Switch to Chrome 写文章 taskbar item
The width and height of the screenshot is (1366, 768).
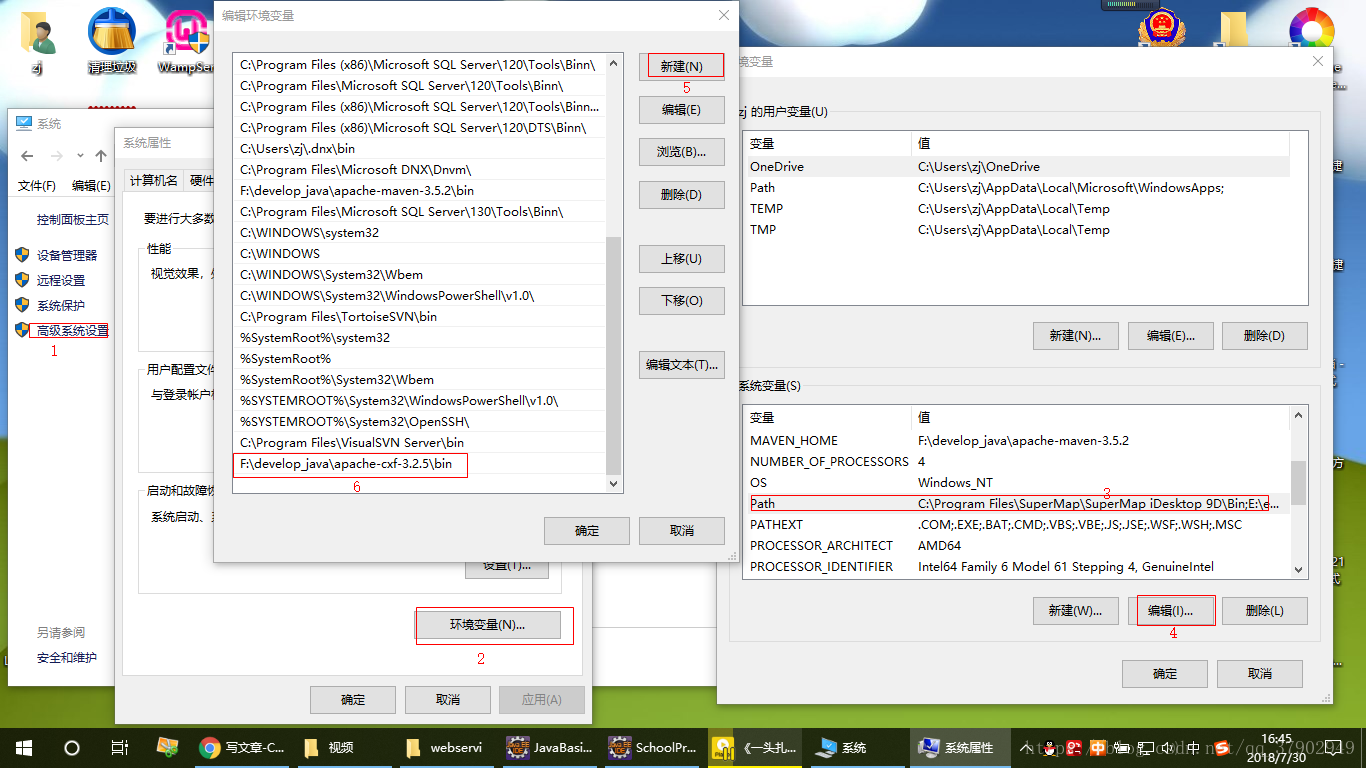(x=241, y=747)
